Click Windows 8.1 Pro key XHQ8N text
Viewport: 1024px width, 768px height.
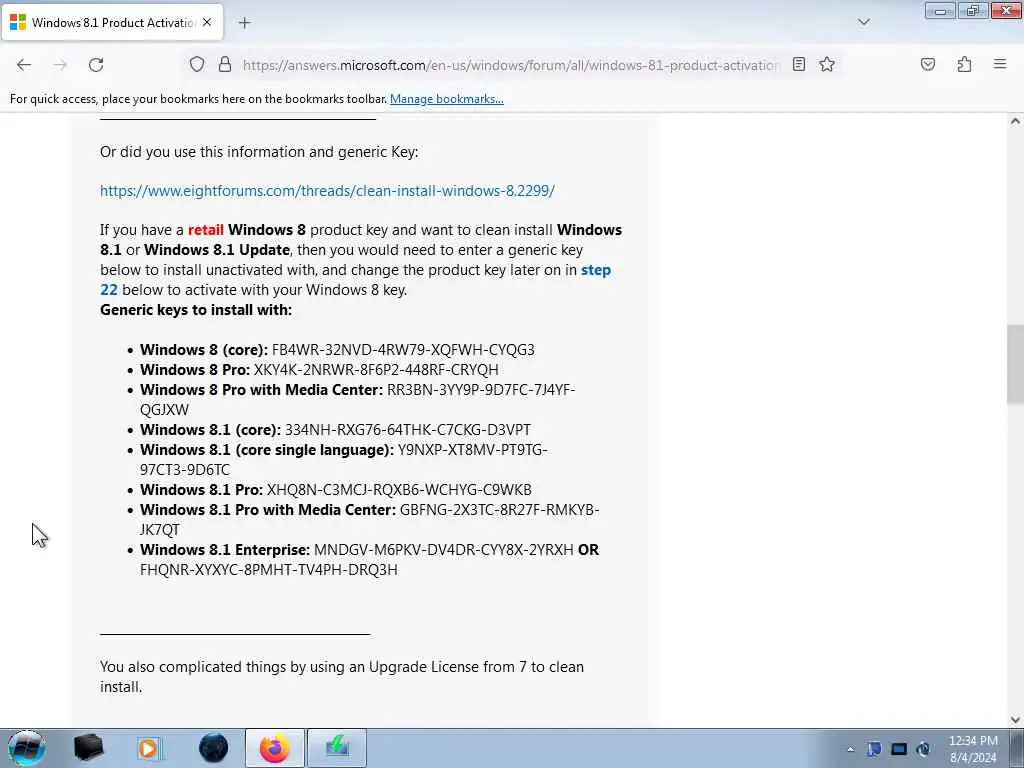pyautogui.click(x=399, y=490)
